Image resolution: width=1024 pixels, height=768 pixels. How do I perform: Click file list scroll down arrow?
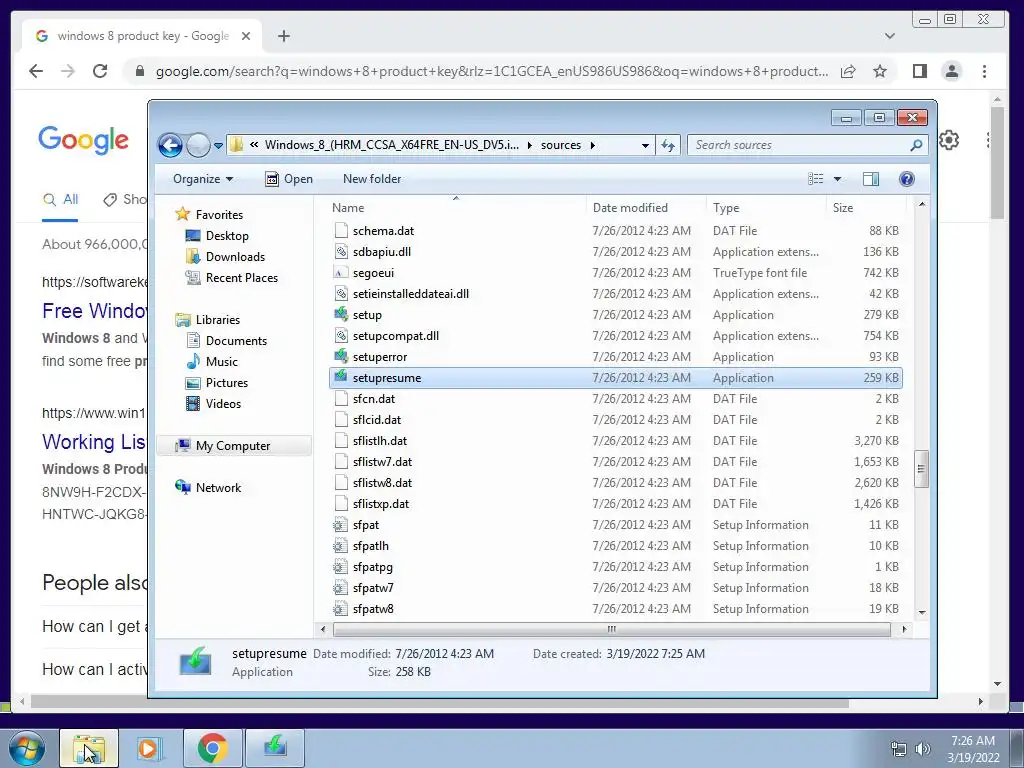922,612
